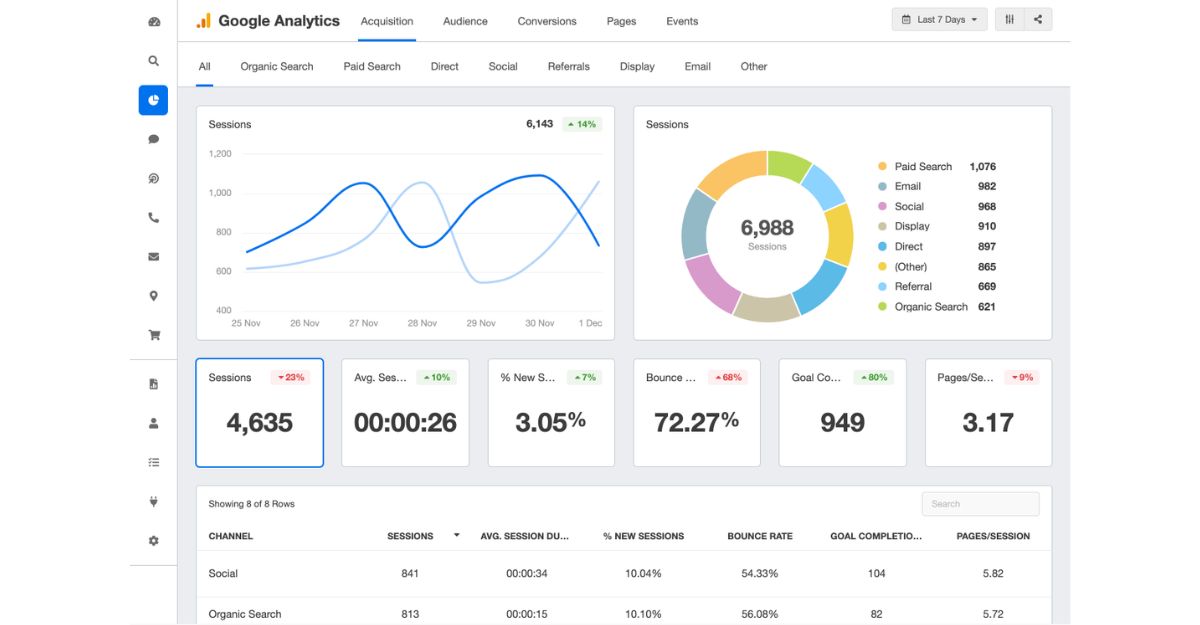Click the Google Analytics bar-chart logo
The height and width of the screenshot is (625, 1200).
(x=203, y=21)
